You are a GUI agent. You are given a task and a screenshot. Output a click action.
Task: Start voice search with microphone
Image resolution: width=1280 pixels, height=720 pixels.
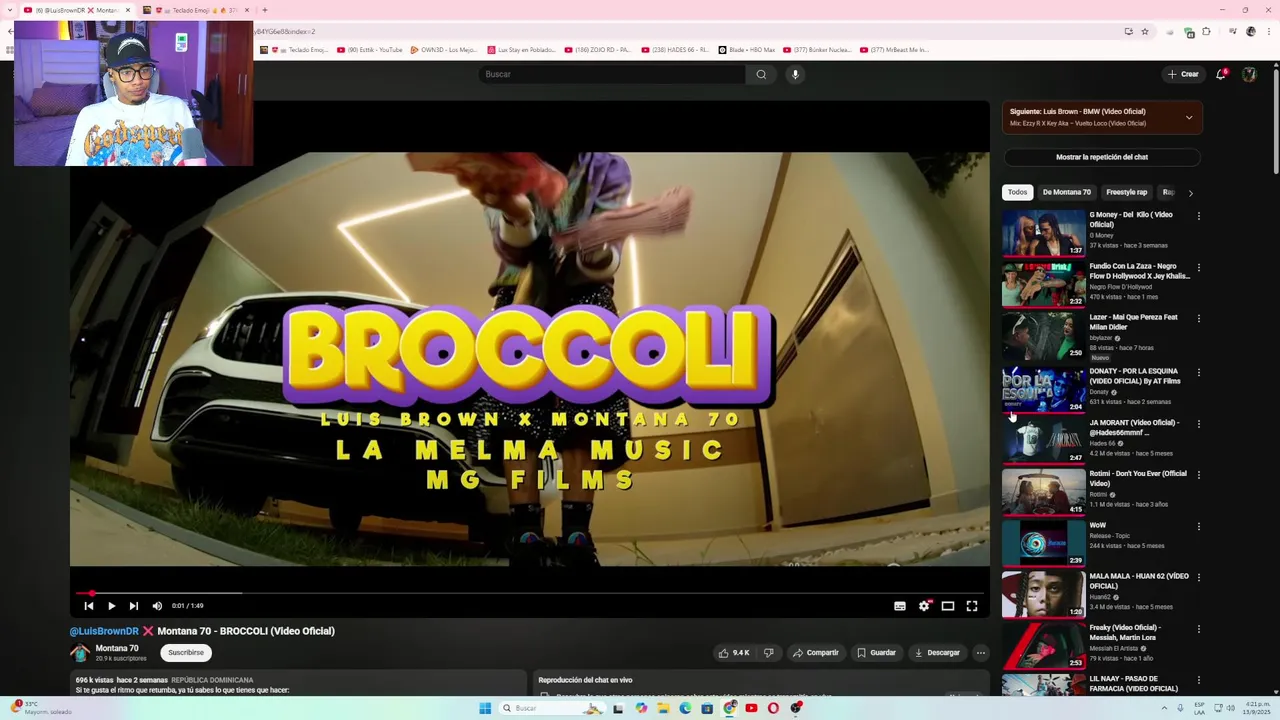(x=795, y=74)
